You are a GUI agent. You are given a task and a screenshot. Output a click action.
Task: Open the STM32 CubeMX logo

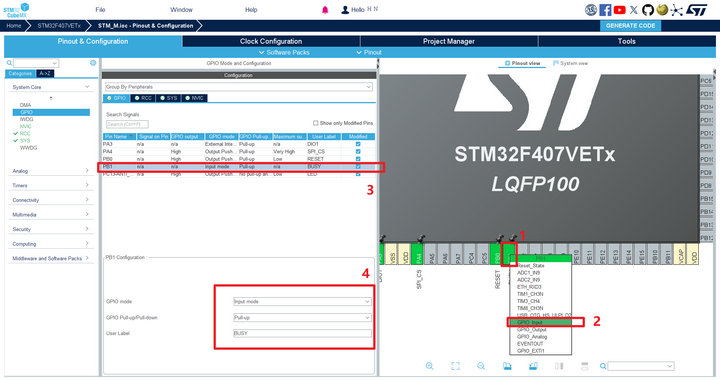[x=17, y=10]
